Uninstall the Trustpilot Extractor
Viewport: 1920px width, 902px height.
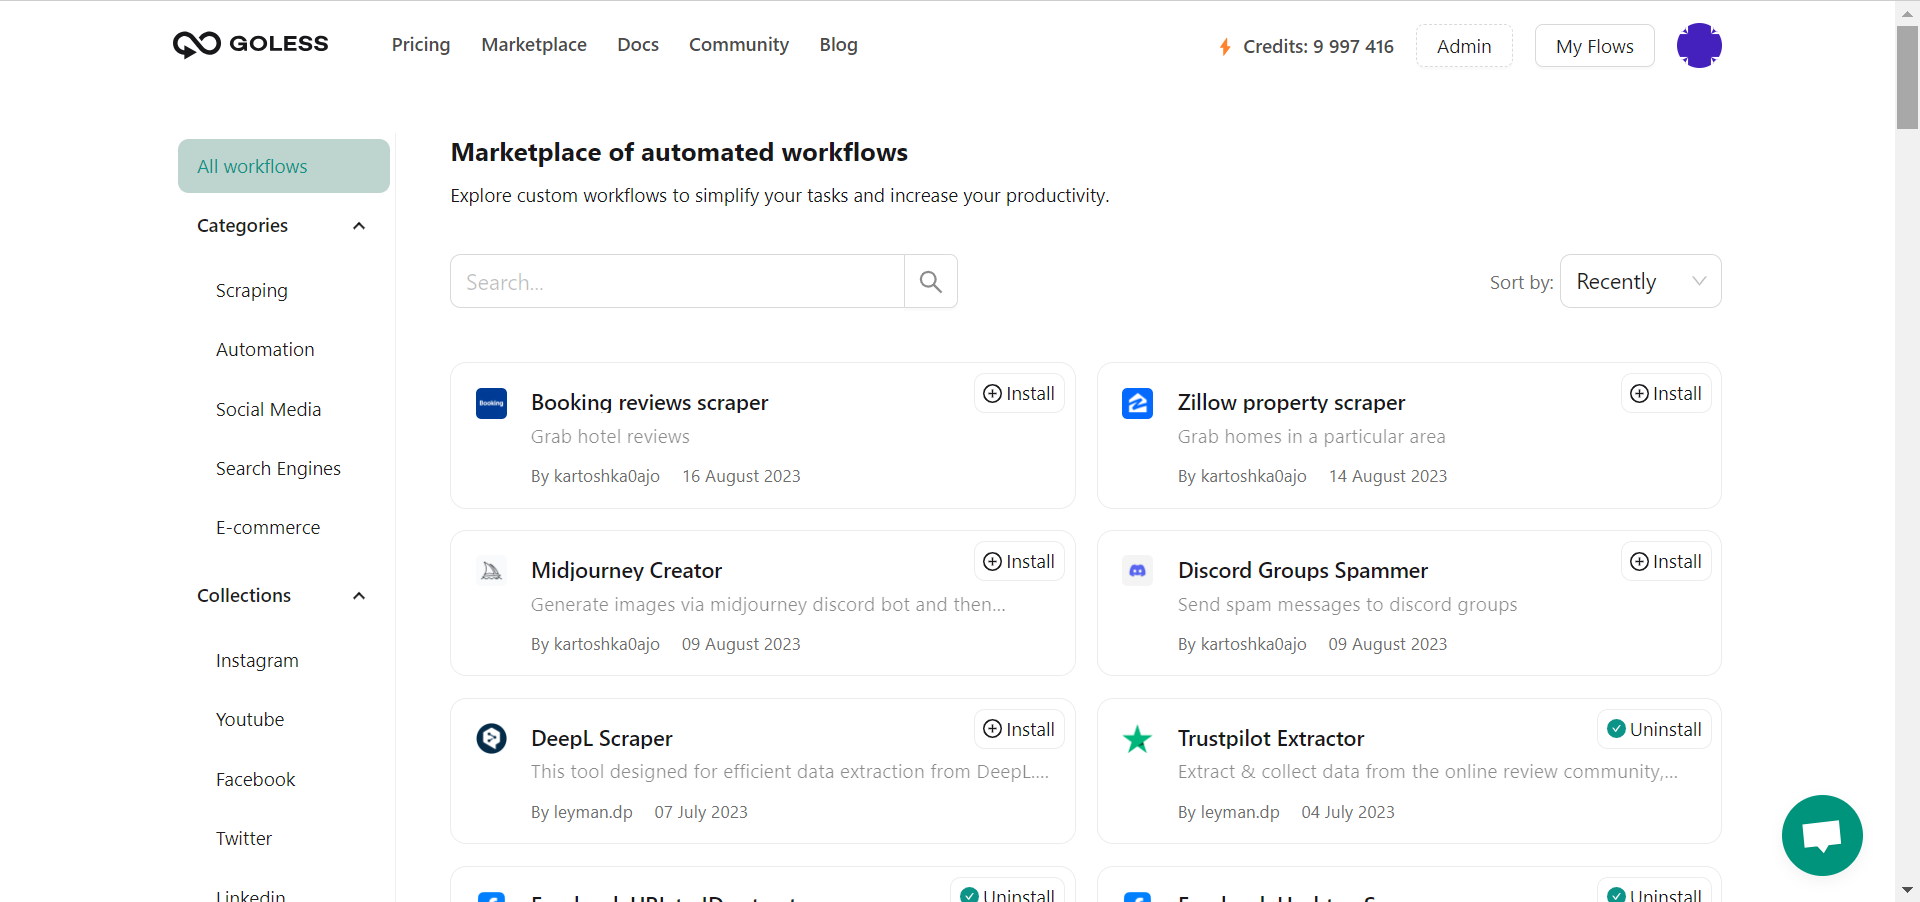tap(1654, 729)
